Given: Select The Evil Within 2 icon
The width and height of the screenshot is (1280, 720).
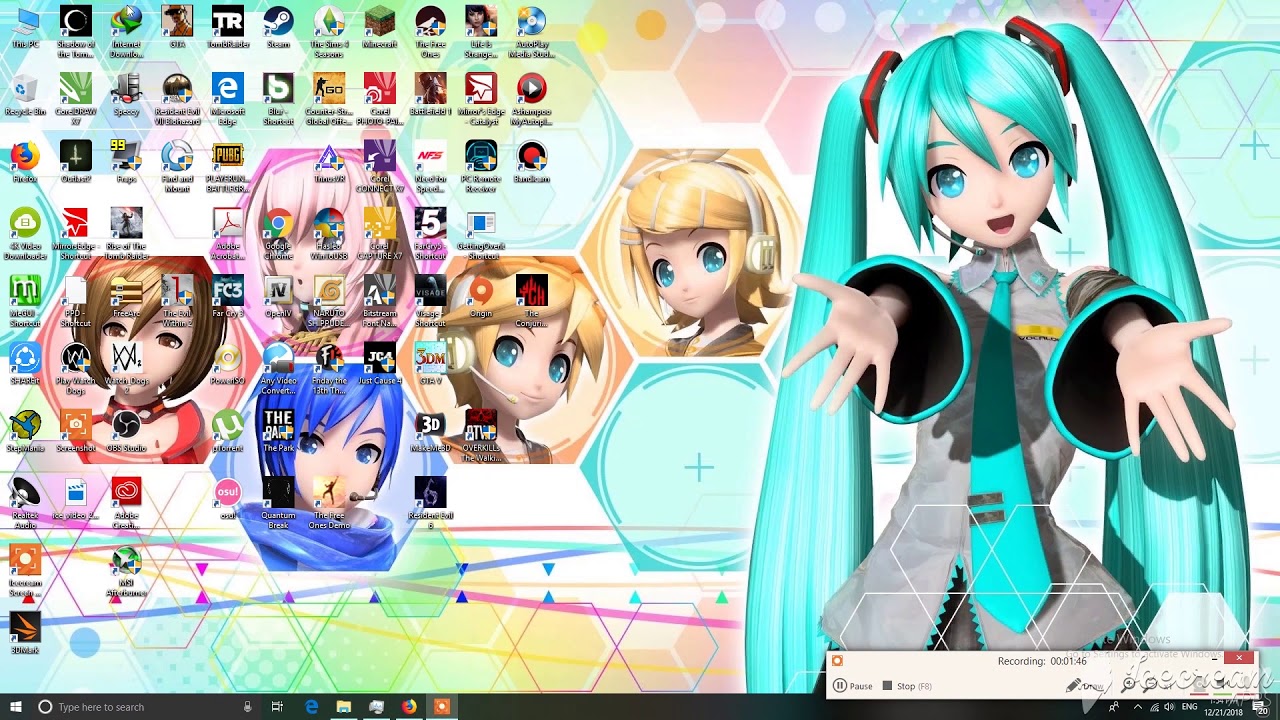Looking at the screenshot, I should pos(177,301).
